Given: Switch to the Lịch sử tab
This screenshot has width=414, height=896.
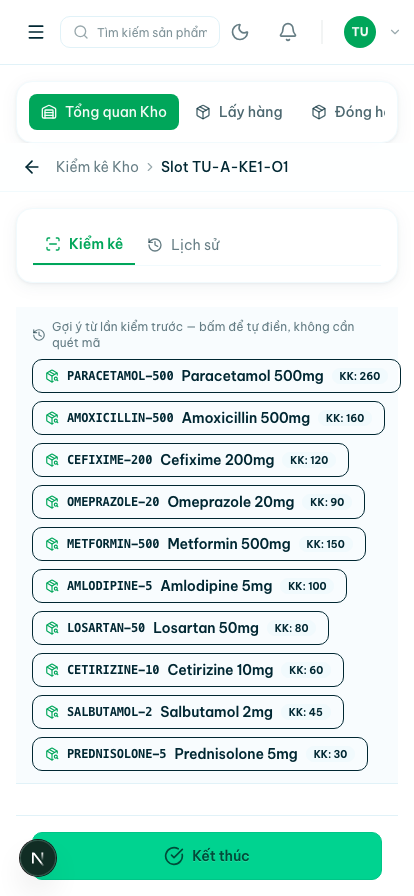Looking at the screenshot, I should tap(184, 245).
